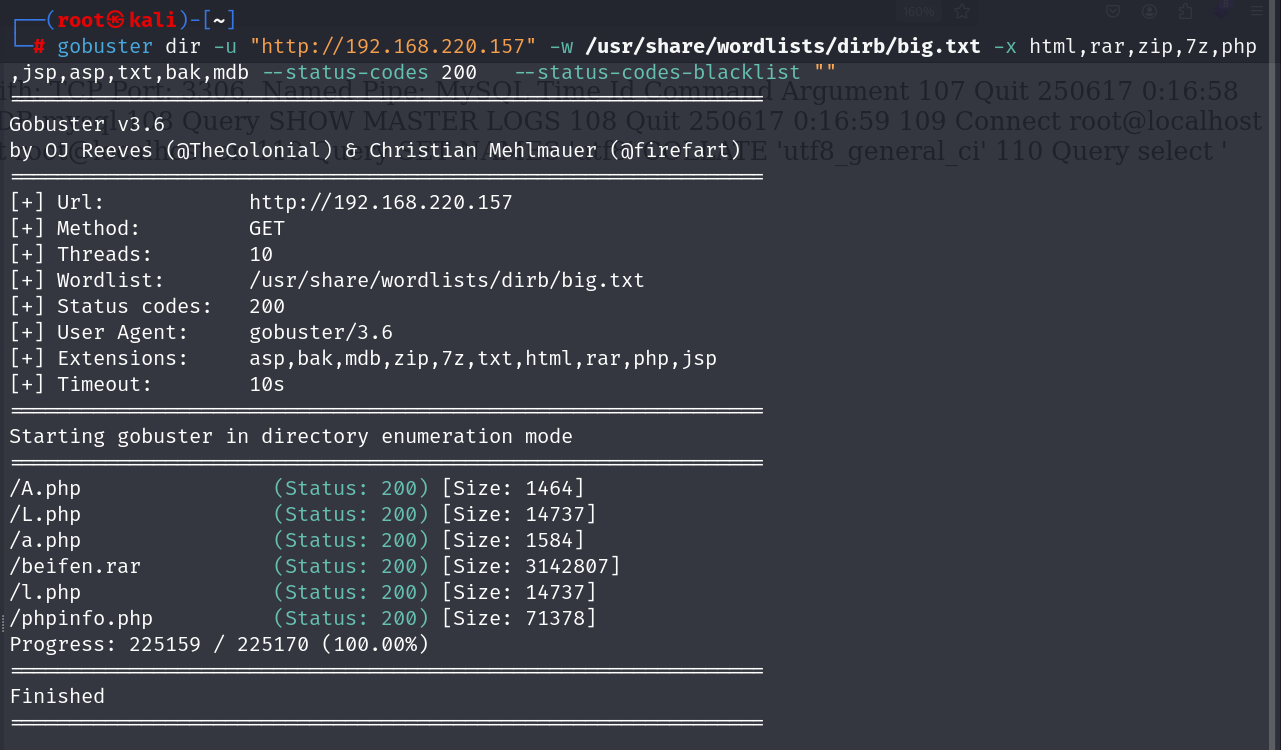Click the /L.php result entry
This screenshot has height=750, width=1281.
pyautogui.click(x=45, y=515)
